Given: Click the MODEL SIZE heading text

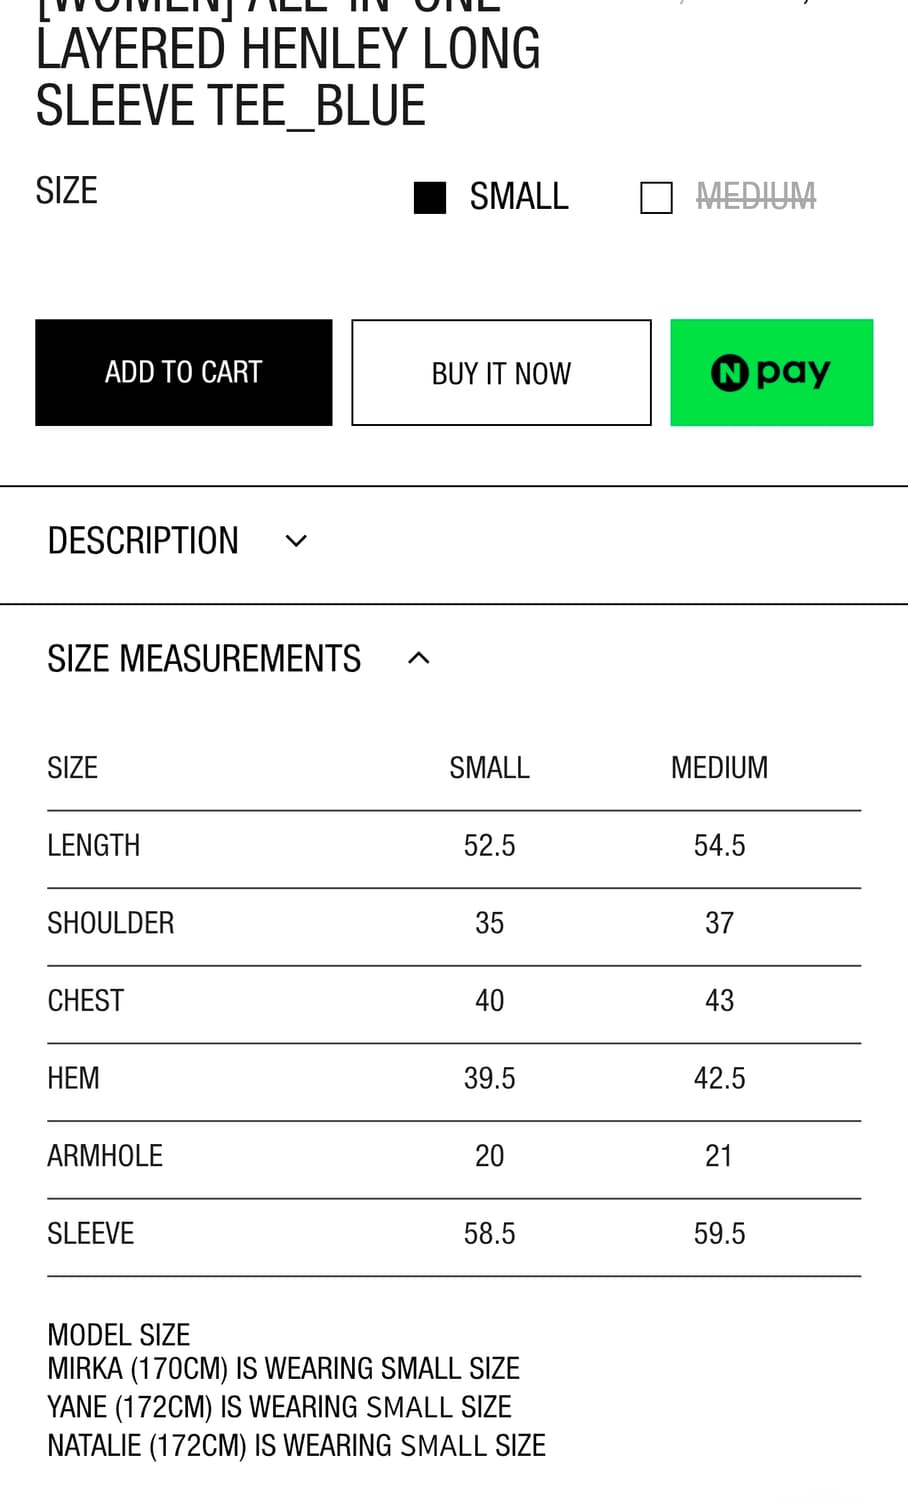Looking at the screenshot, I should click(x=119, y=1335).
